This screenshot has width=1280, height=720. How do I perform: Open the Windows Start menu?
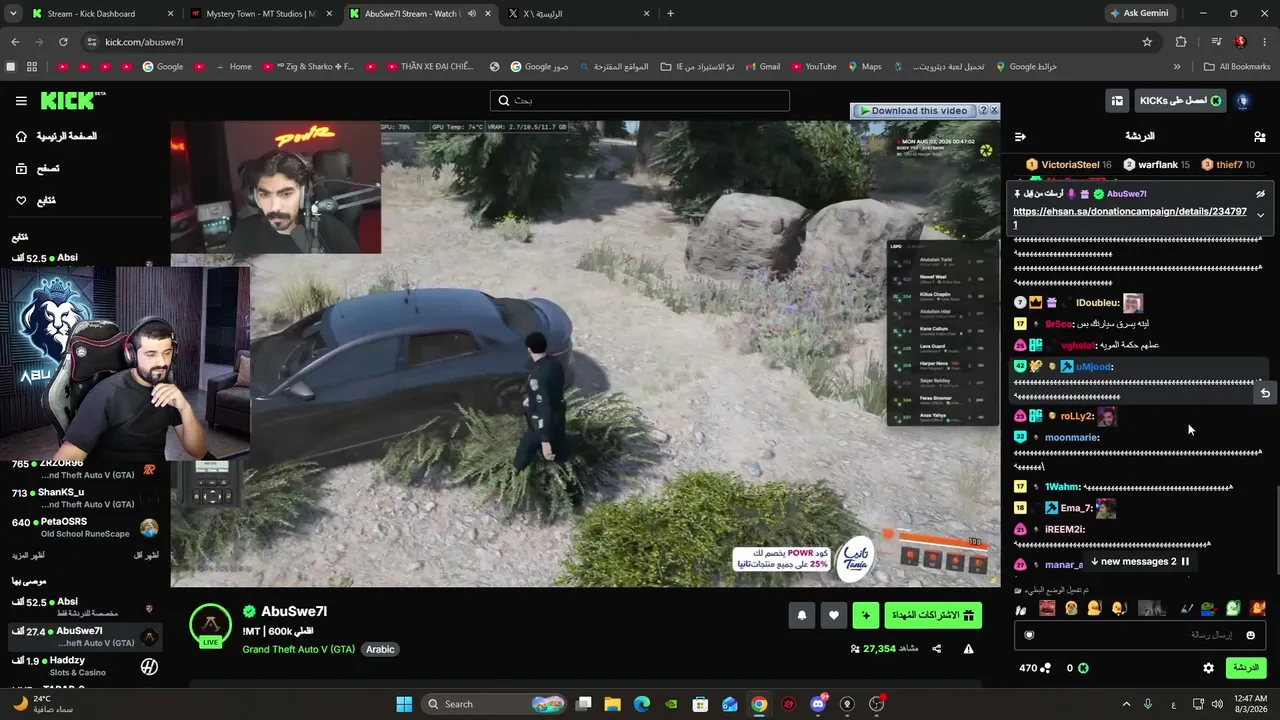[x=404, y=704]
